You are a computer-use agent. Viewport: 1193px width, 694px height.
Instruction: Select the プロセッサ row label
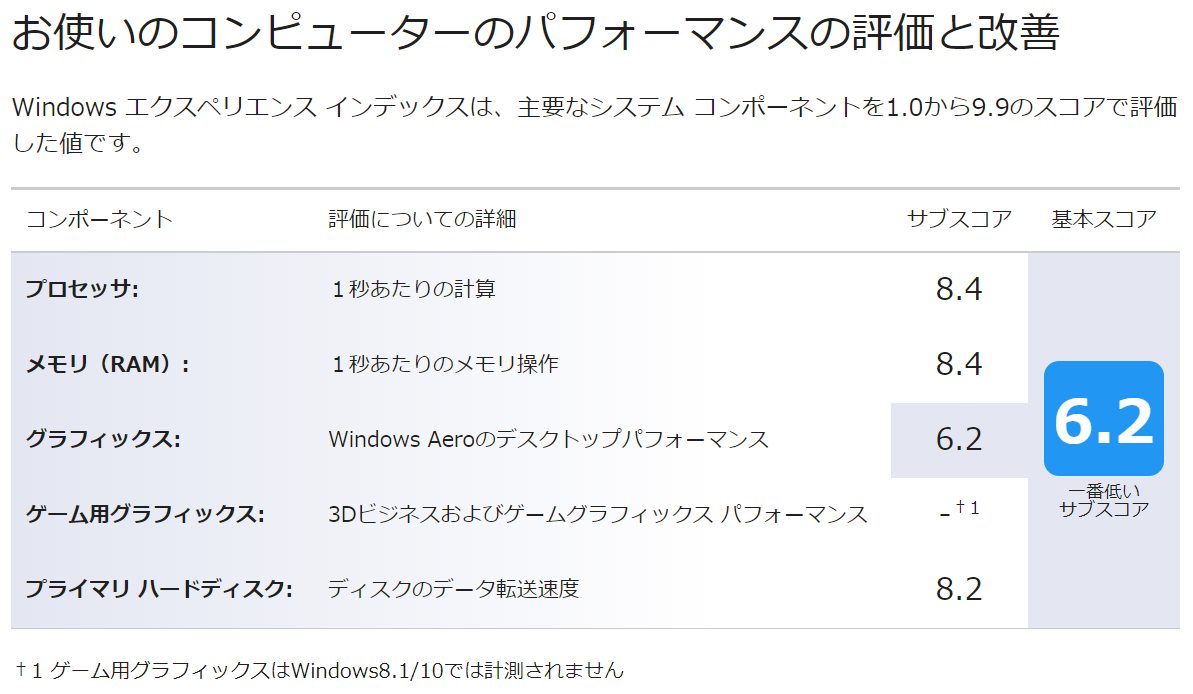(x=82, y=289)
